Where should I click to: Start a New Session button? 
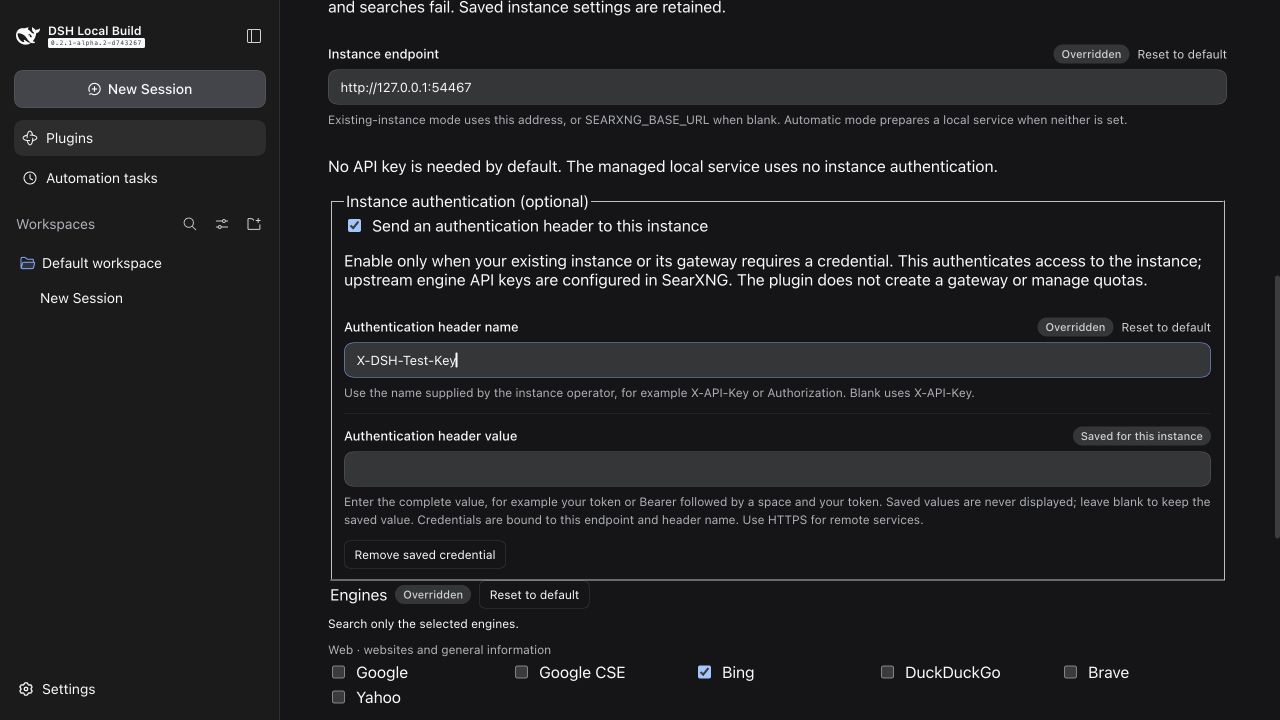tap(140, 89)
